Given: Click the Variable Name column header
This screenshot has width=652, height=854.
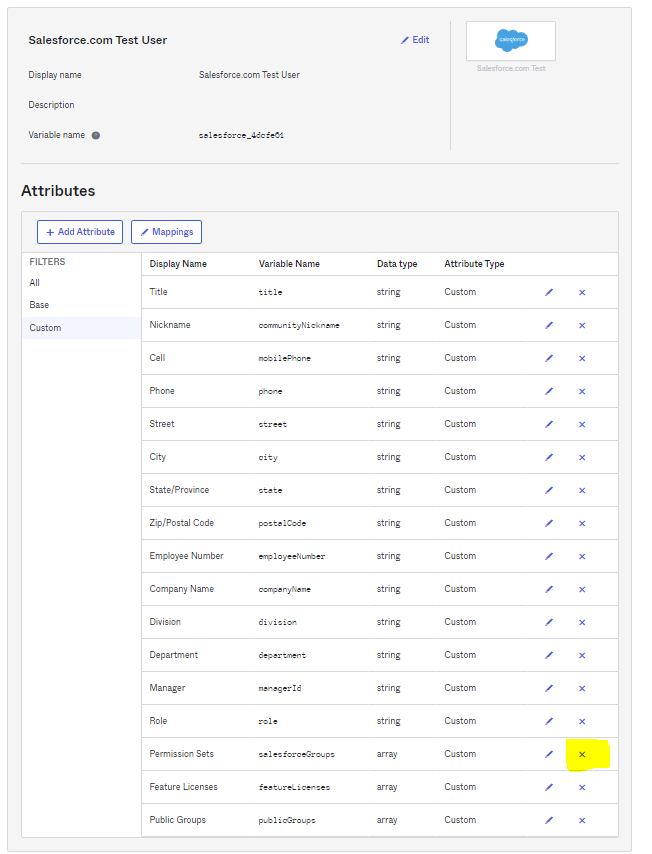Looking at the screenshot, I should tap(289, 264).
